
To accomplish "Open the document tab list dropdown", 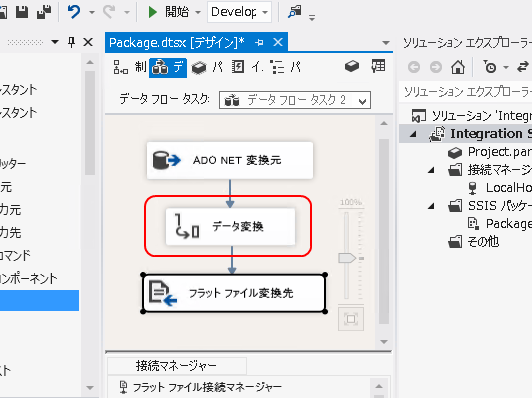I will 386,43.
